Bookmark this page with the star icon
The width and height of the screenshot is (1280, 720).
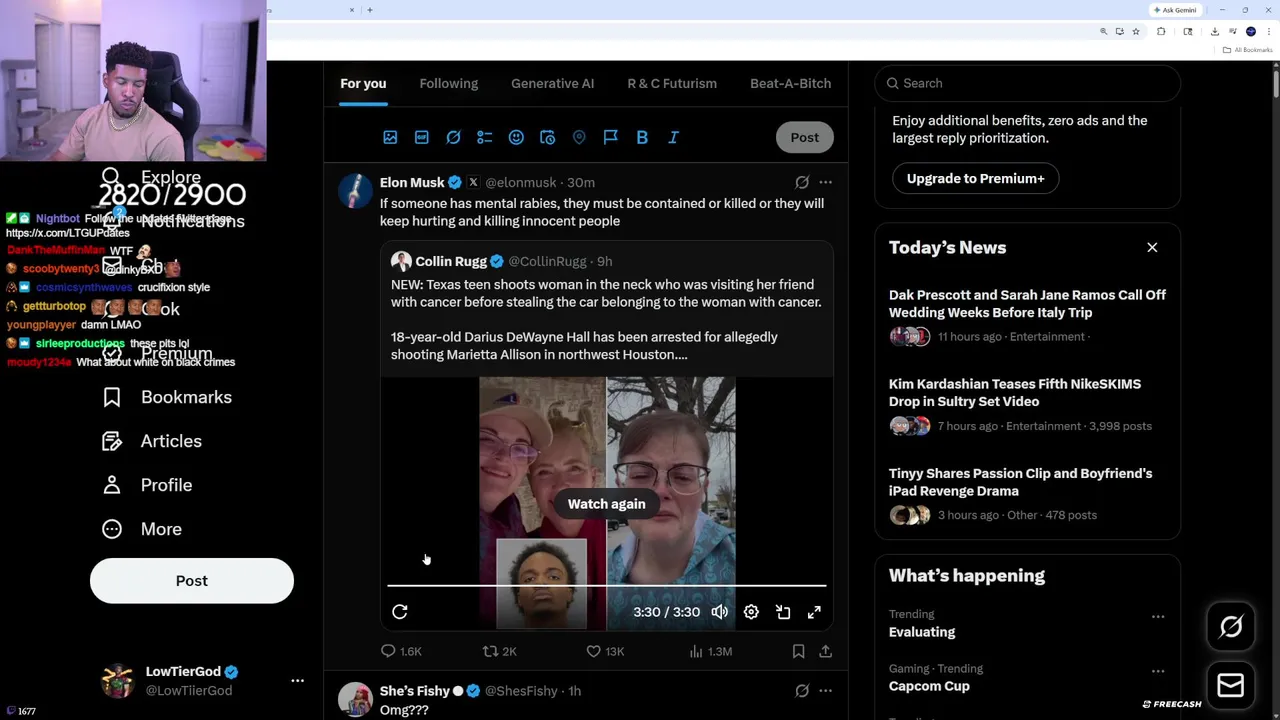1135,31
